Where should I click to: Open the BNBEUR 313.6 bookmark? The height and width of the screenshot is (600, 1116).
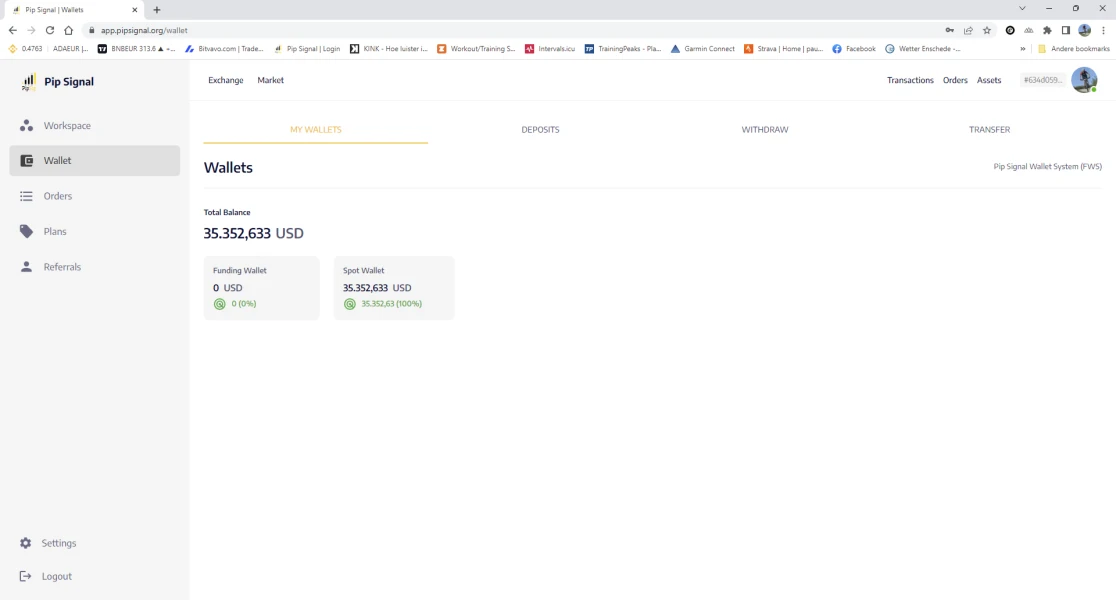(x=136, y=49)
